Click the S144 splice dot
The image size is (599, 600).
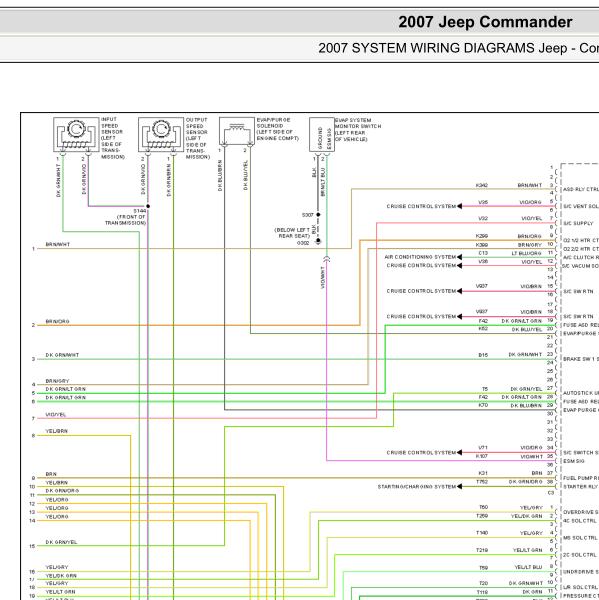coord(148,206)
